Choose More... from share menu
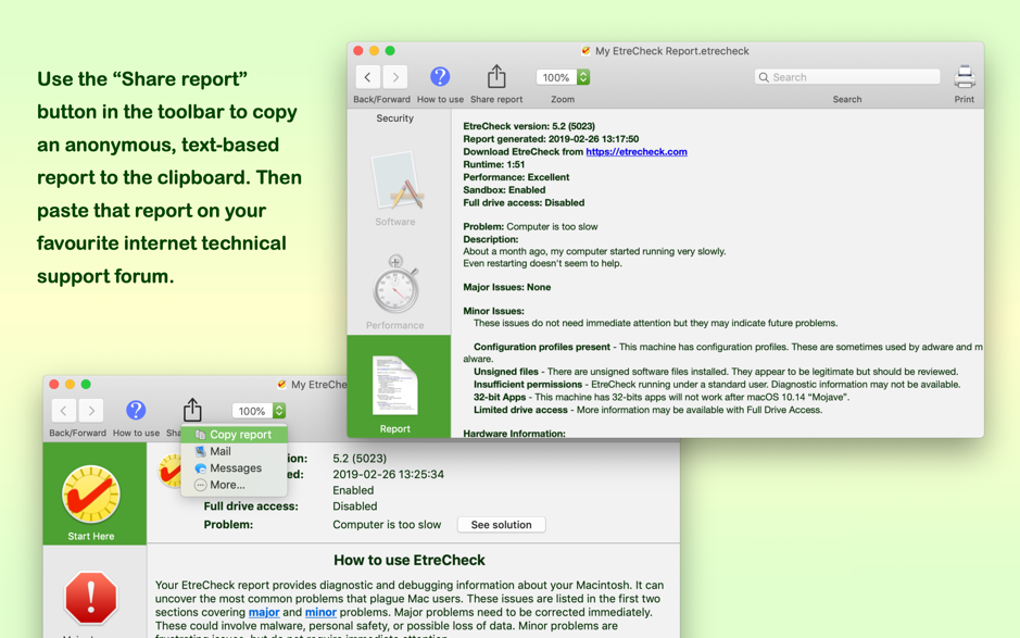 pyautogui.click(x=234, y=485)
